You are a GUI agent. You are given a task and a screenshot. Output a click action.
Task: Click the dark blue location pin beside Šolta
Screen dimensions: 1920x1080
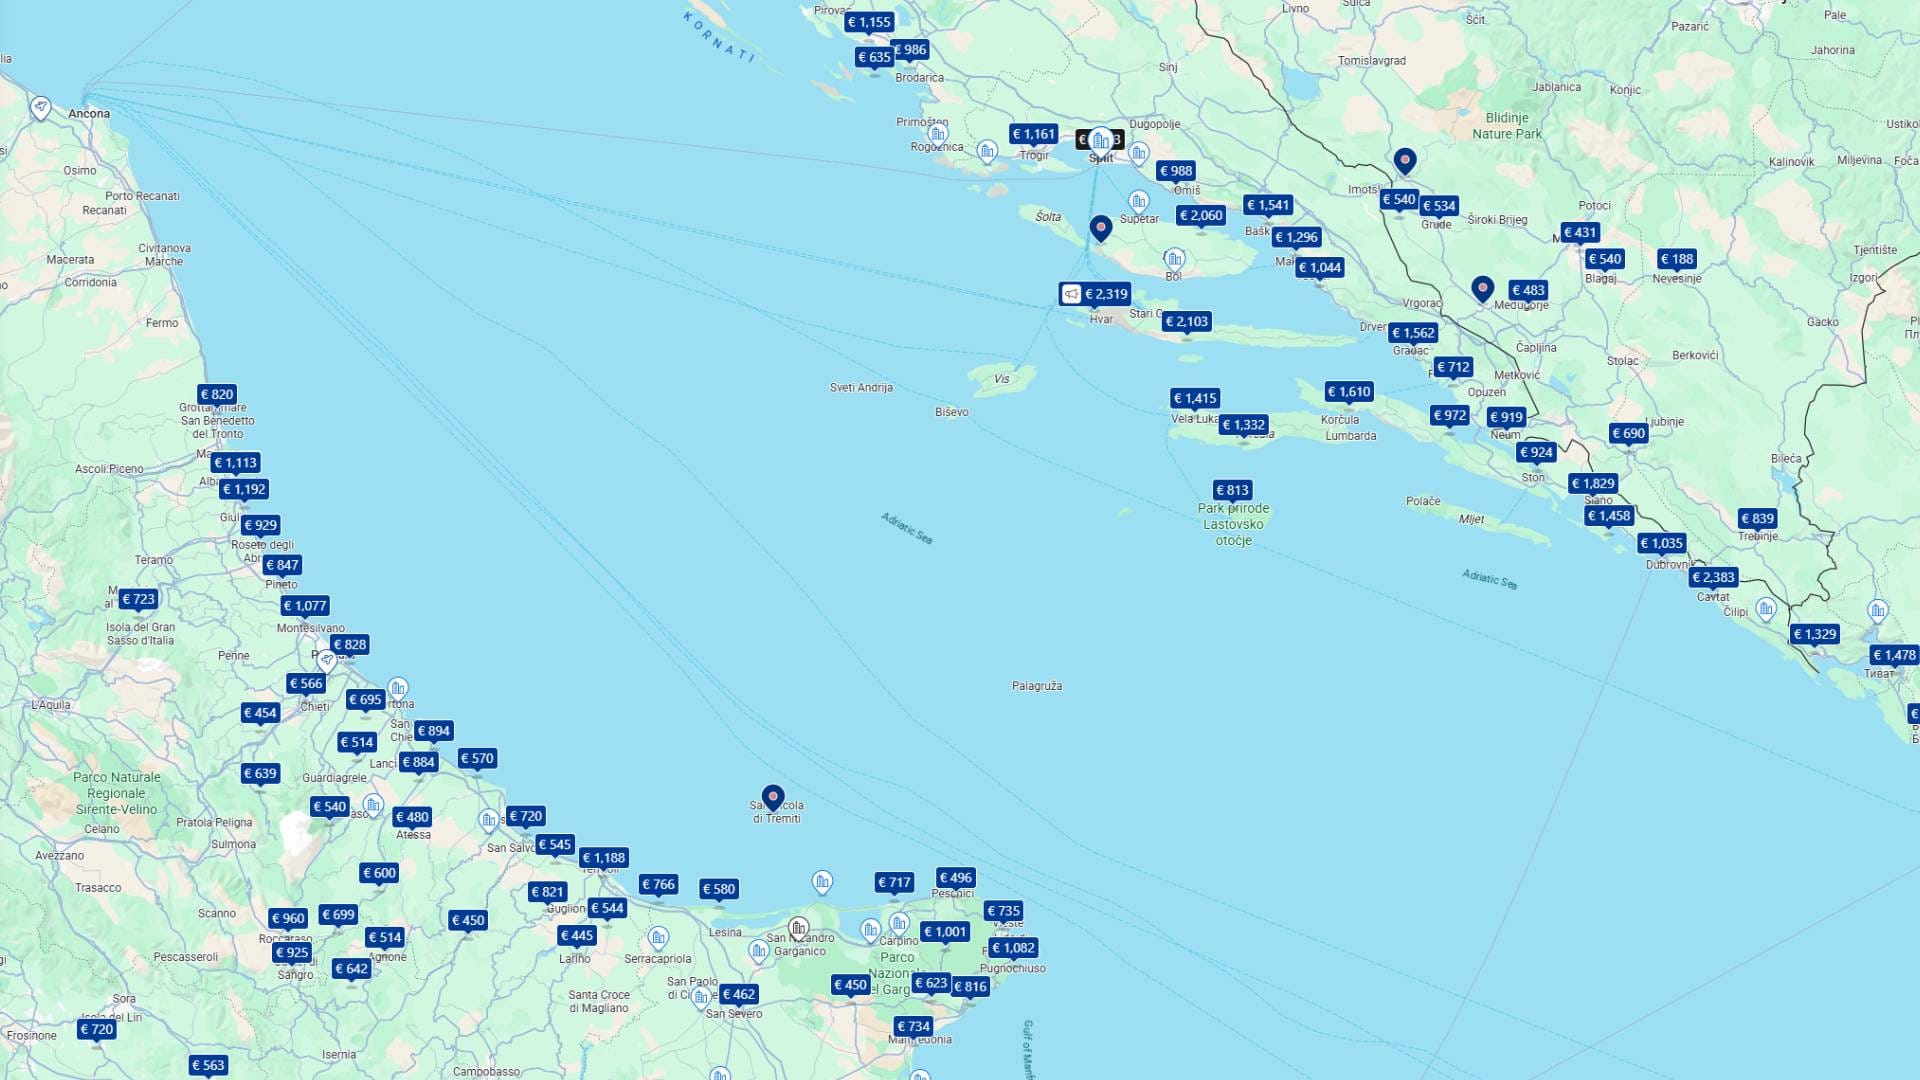pyautogui.click(x=1101, y=228)
